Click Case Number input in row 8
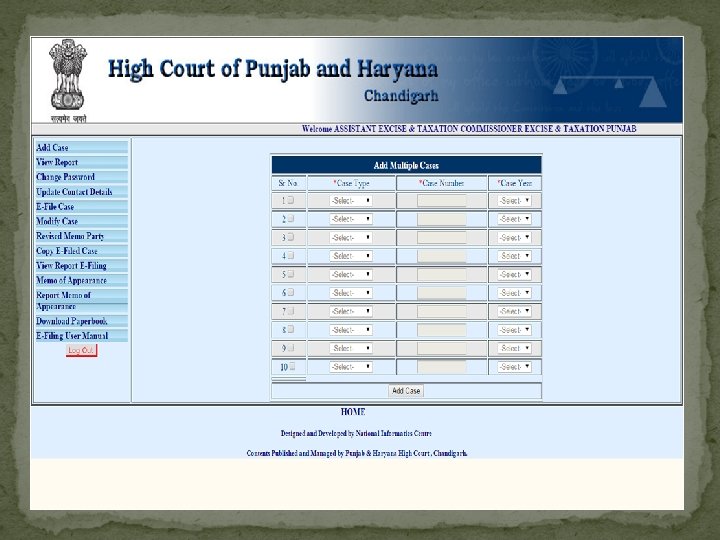The width and height of the screenshot is (720, 540). point(441,330)
